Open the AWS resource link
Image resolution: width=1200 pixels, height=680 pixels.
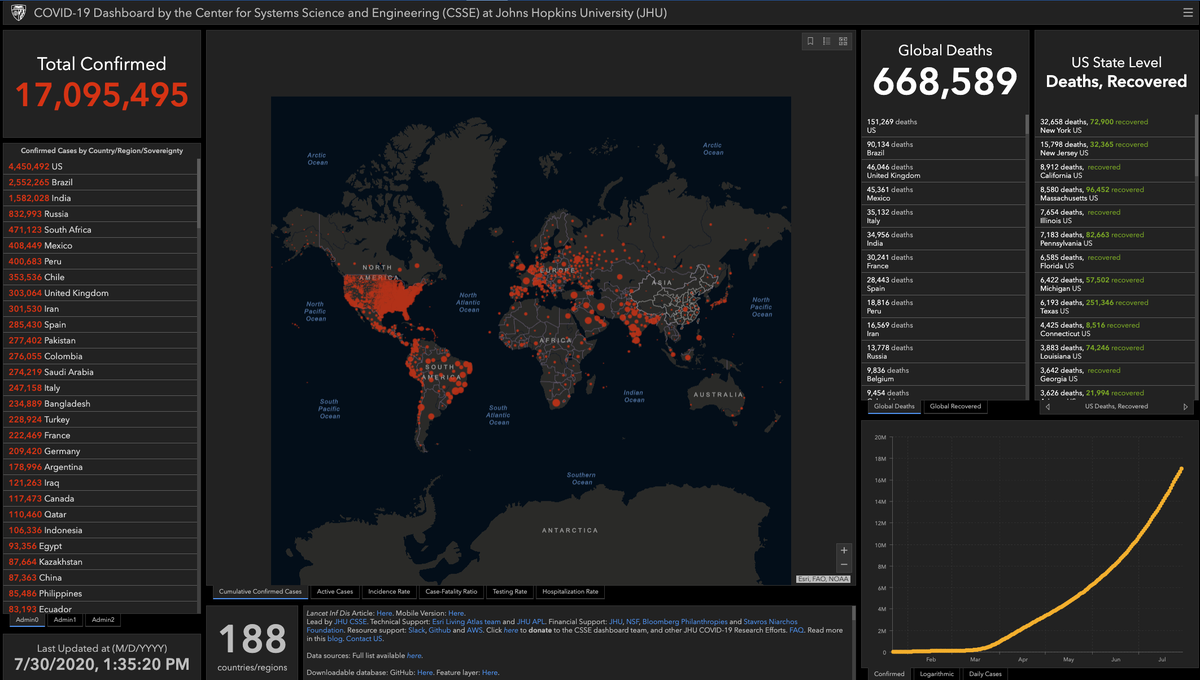474,631
